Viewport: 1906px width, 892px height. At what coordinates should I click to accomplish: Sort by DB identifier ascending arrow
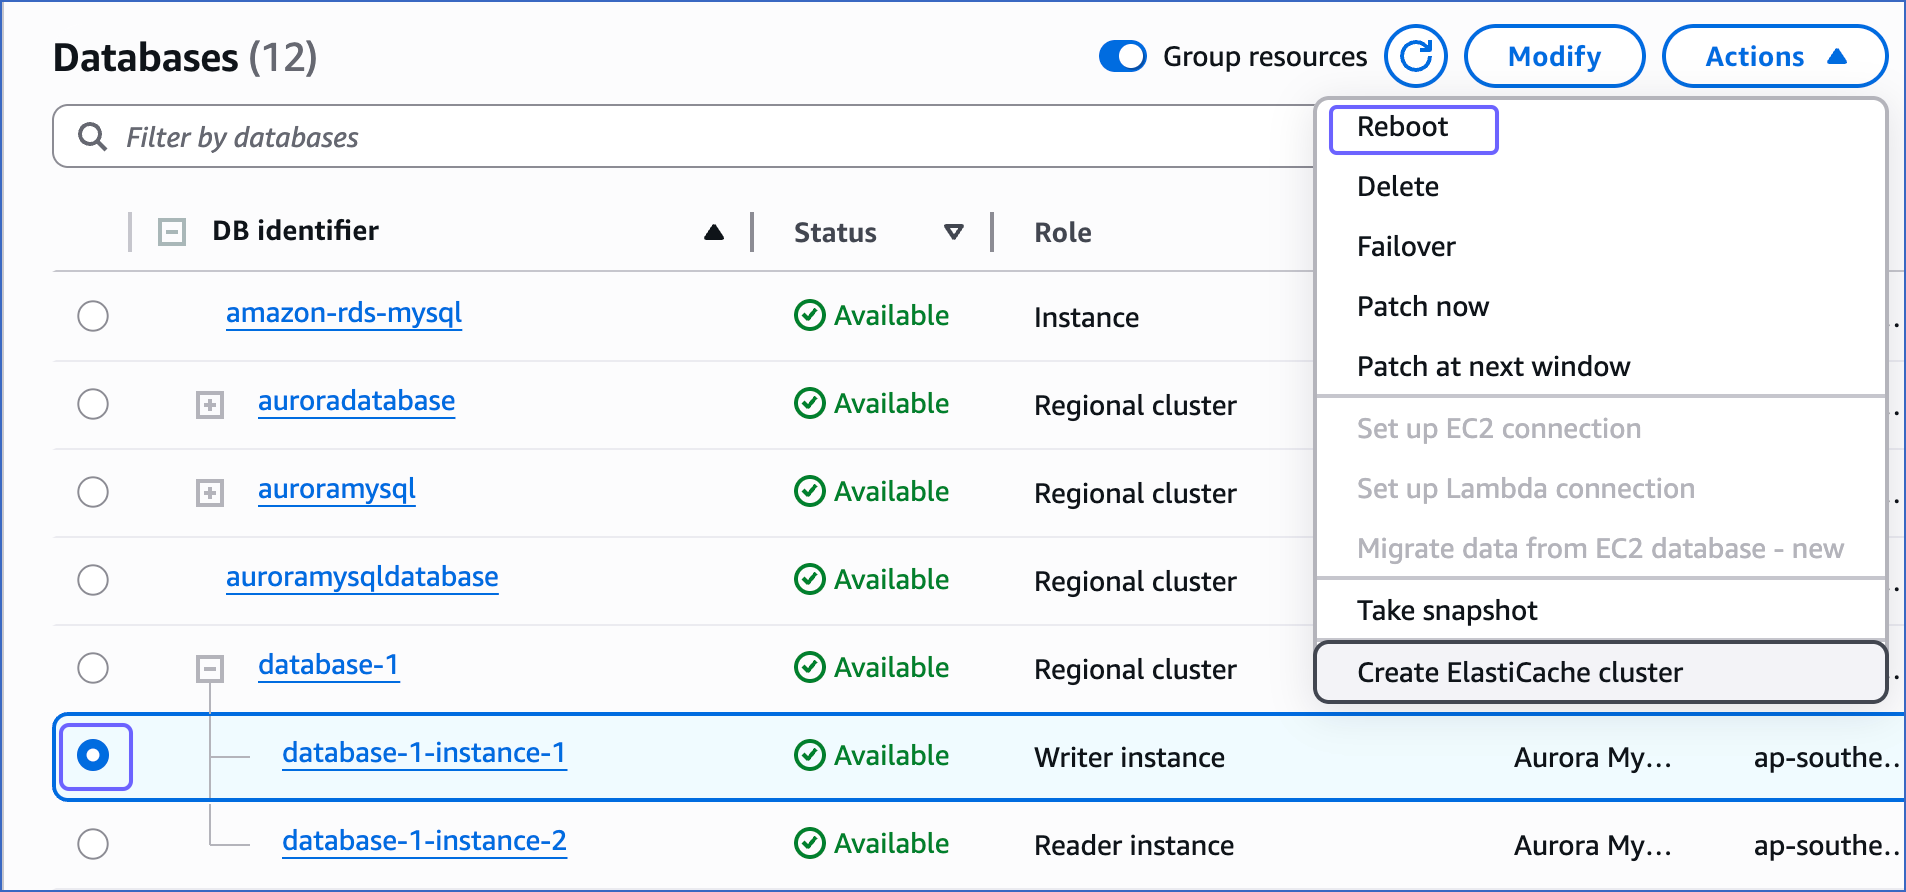714,232
